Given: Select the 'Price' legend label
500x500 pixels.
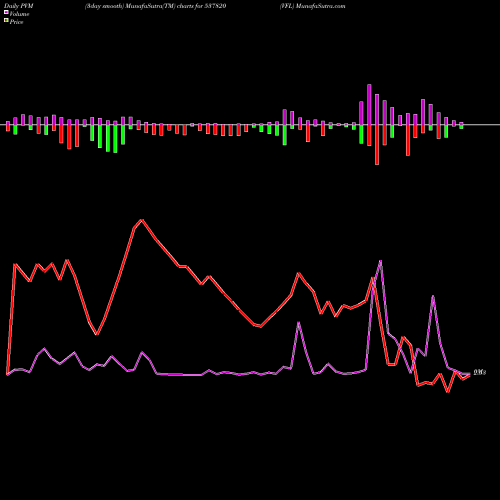Looking at the screenshot, I should tap(16, 22).
